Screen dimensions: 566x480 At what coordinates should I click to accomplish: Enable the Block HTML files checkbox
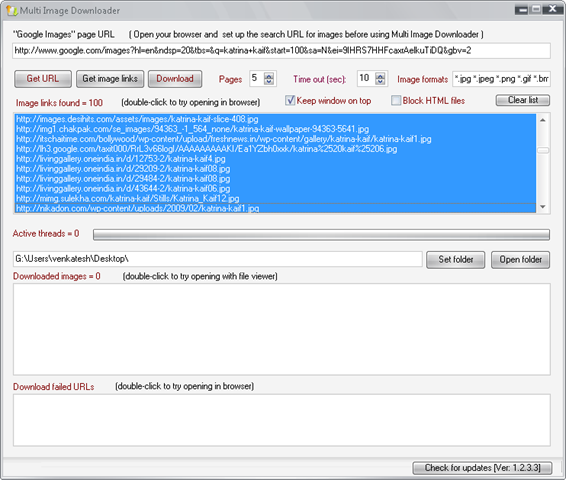(396, 100)
